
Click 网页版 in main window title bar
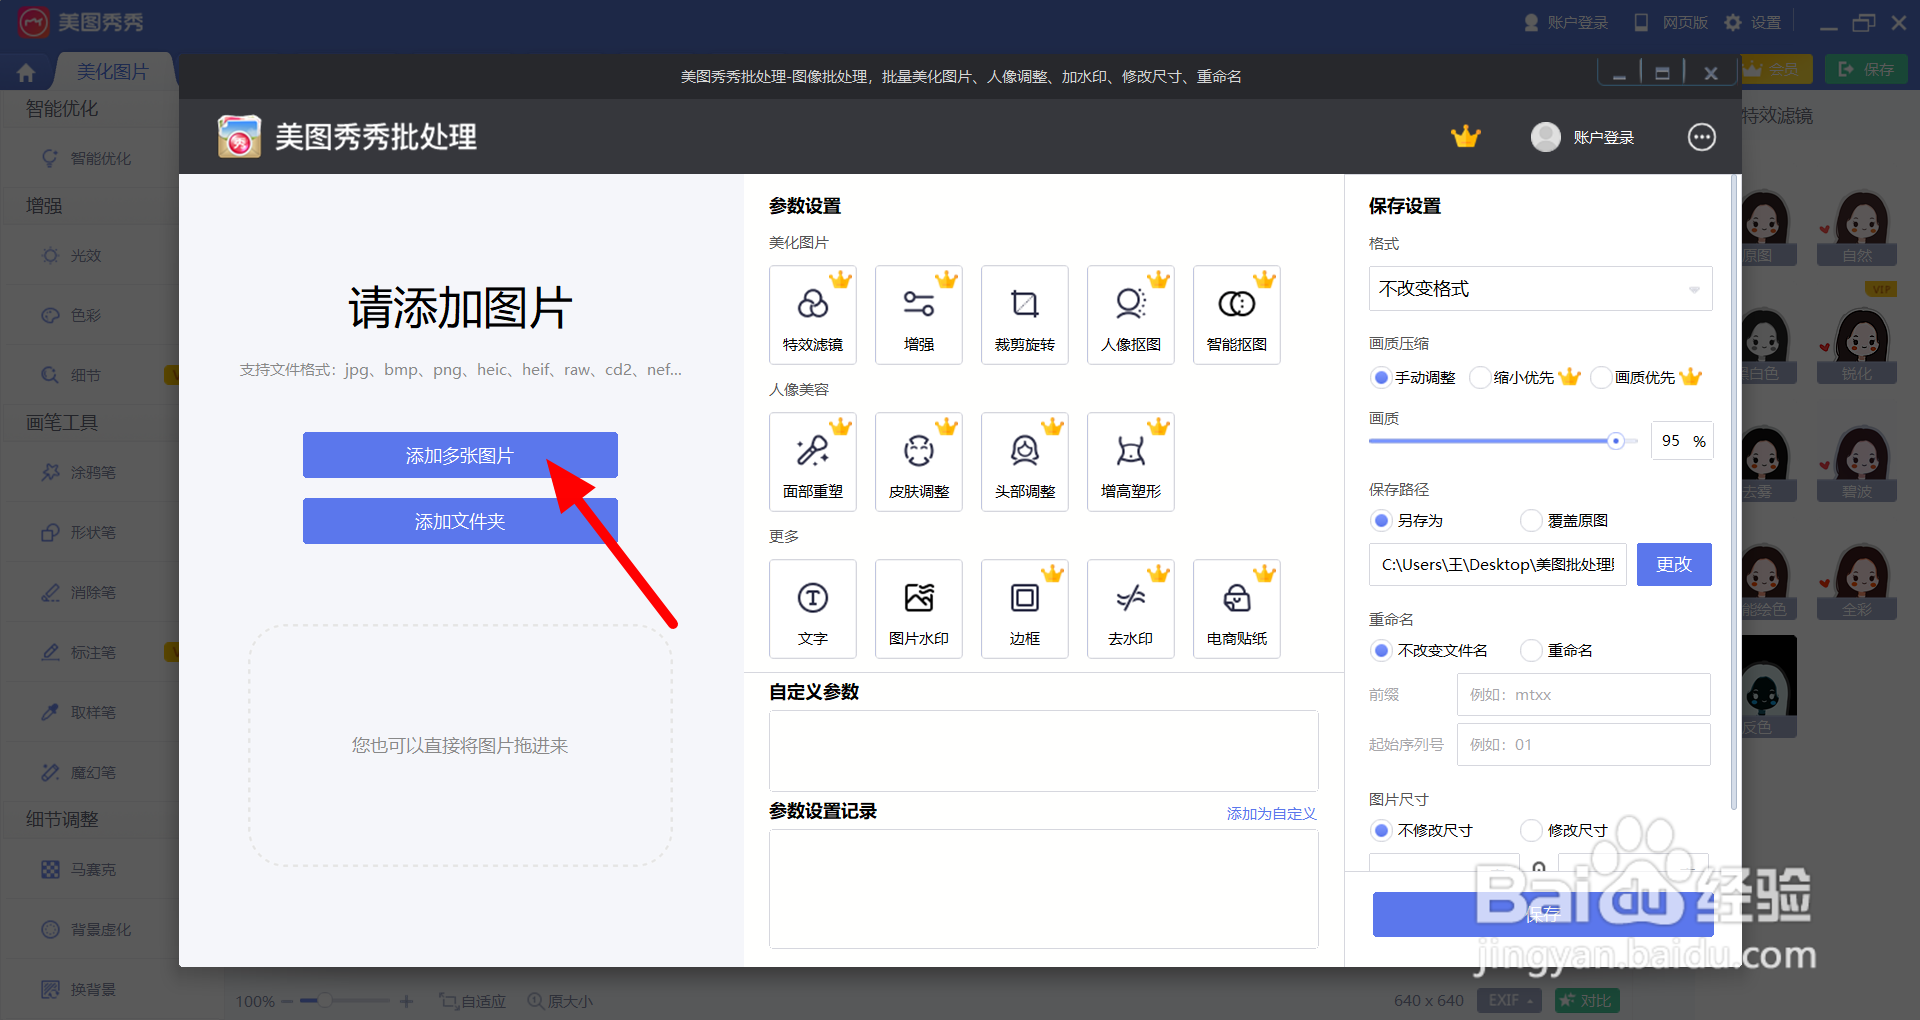coord(1671,22)
